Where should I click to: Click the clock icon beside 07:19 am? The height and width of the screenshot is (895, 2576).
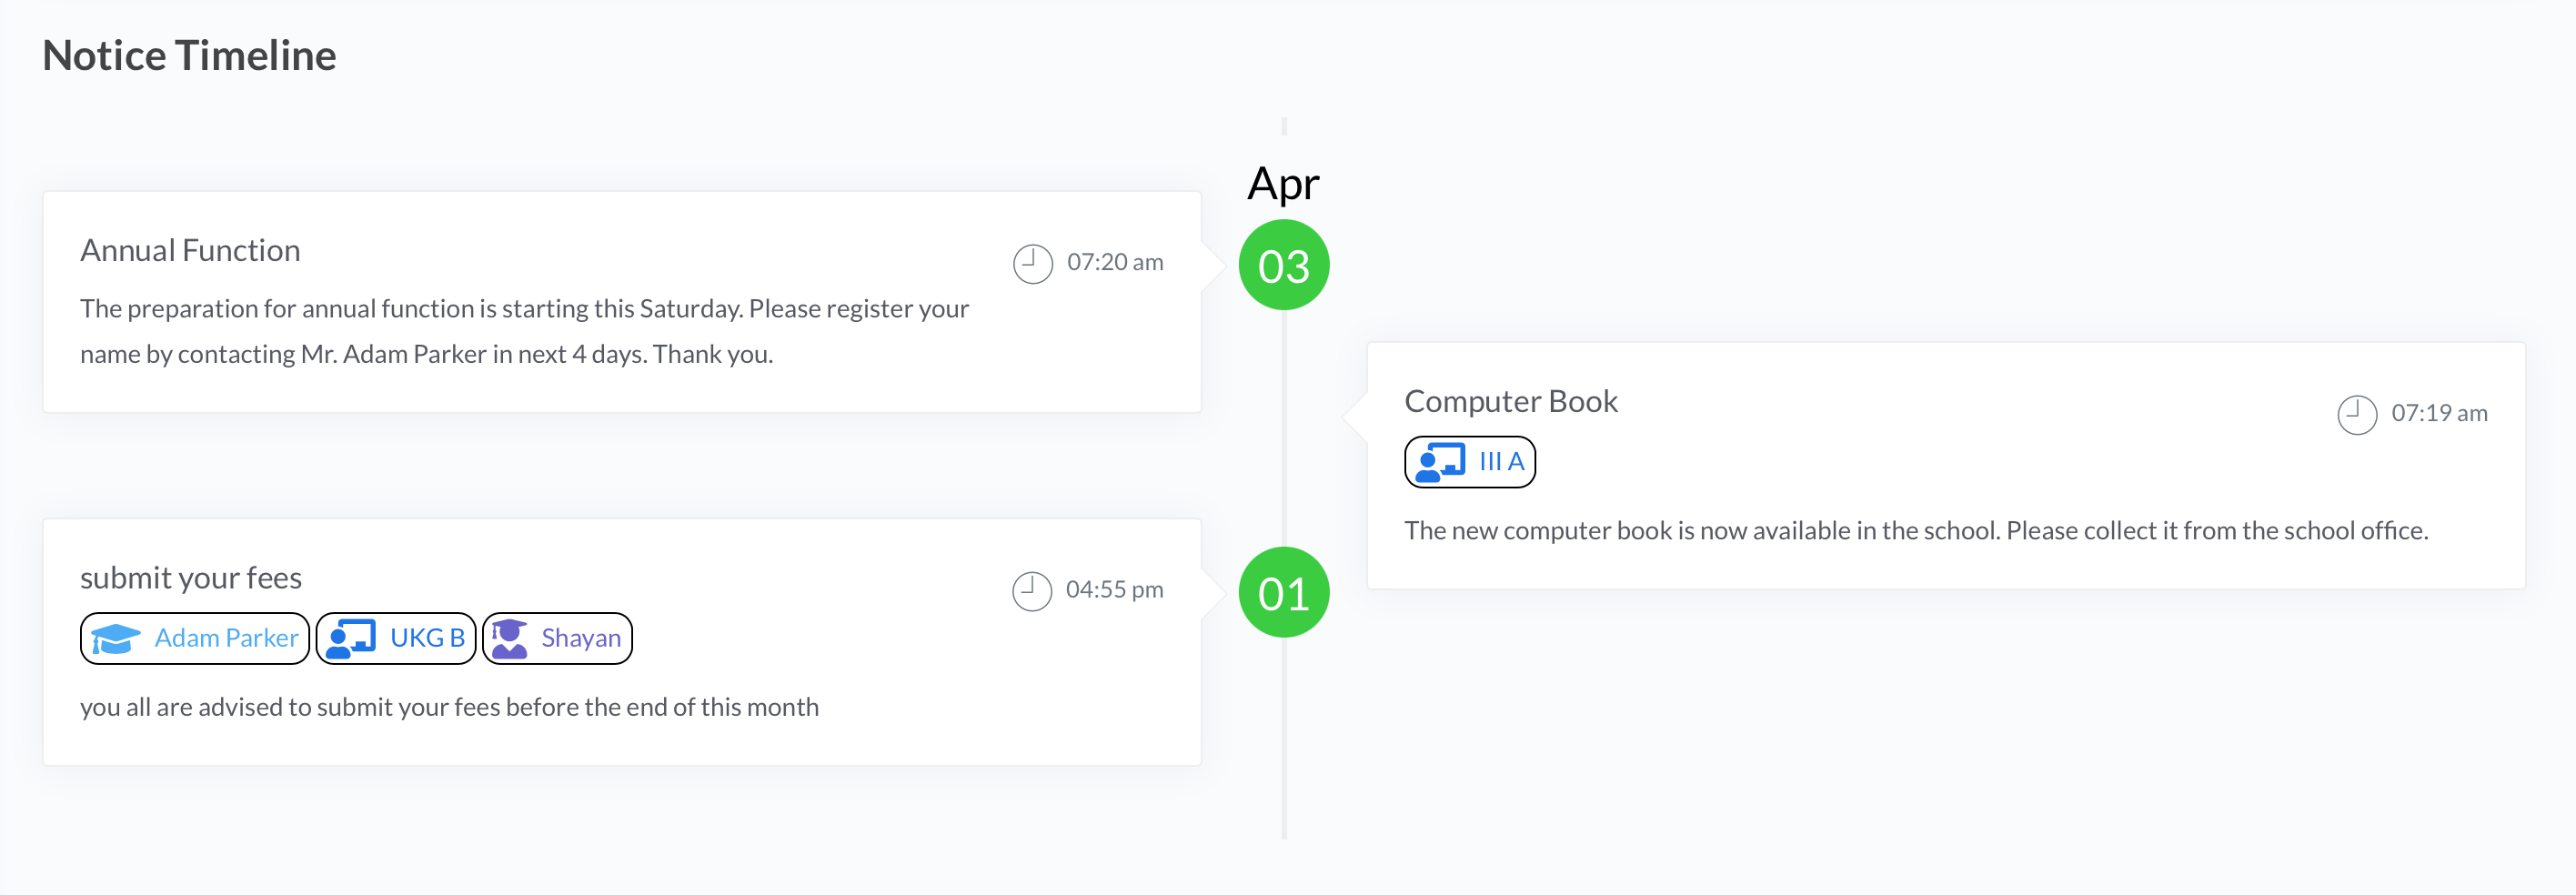(2356, 415)
